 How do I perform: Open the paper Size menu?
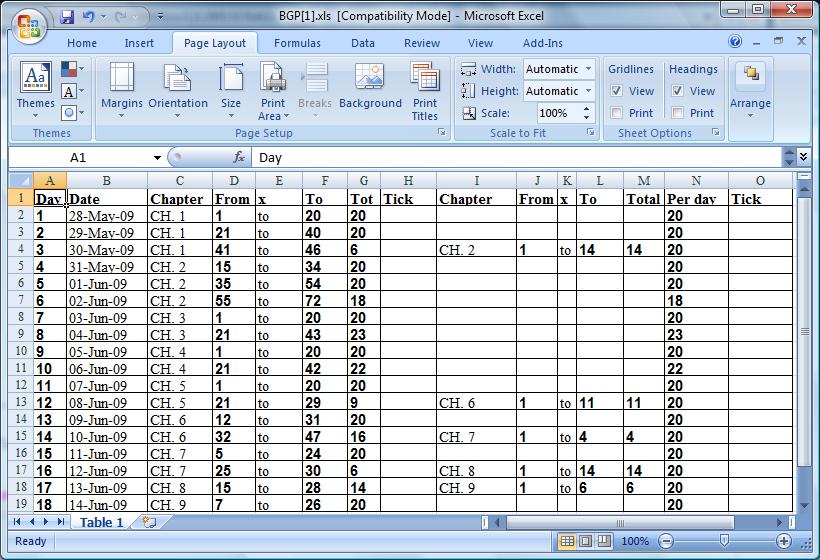pos(231,90)
